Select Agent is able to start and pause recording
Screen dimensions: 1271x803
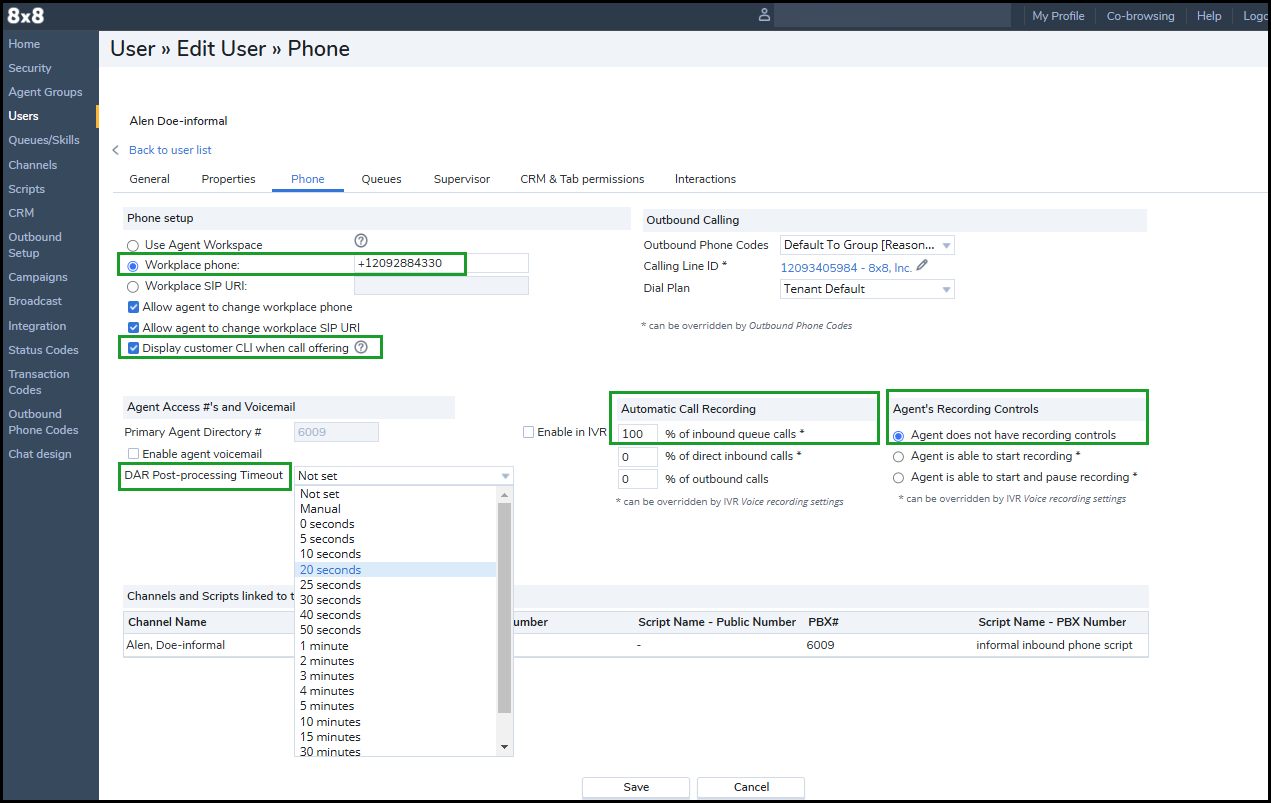(899, 478)
